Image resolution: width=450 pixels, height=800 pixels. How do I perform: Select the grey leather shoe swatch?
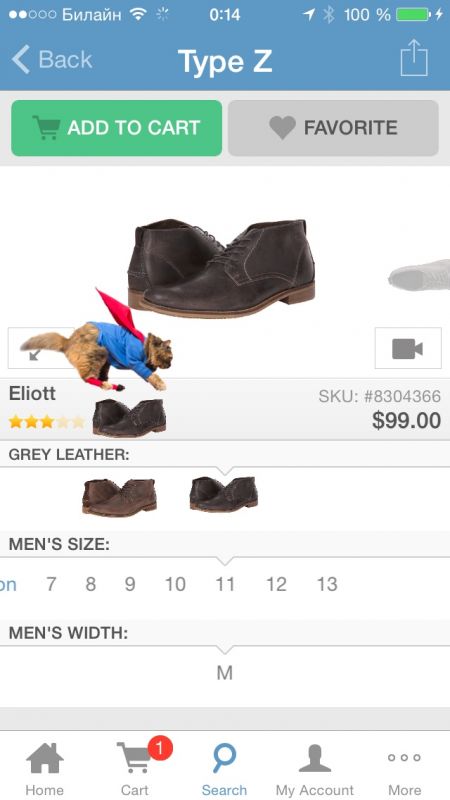click(x=223, y=494)
